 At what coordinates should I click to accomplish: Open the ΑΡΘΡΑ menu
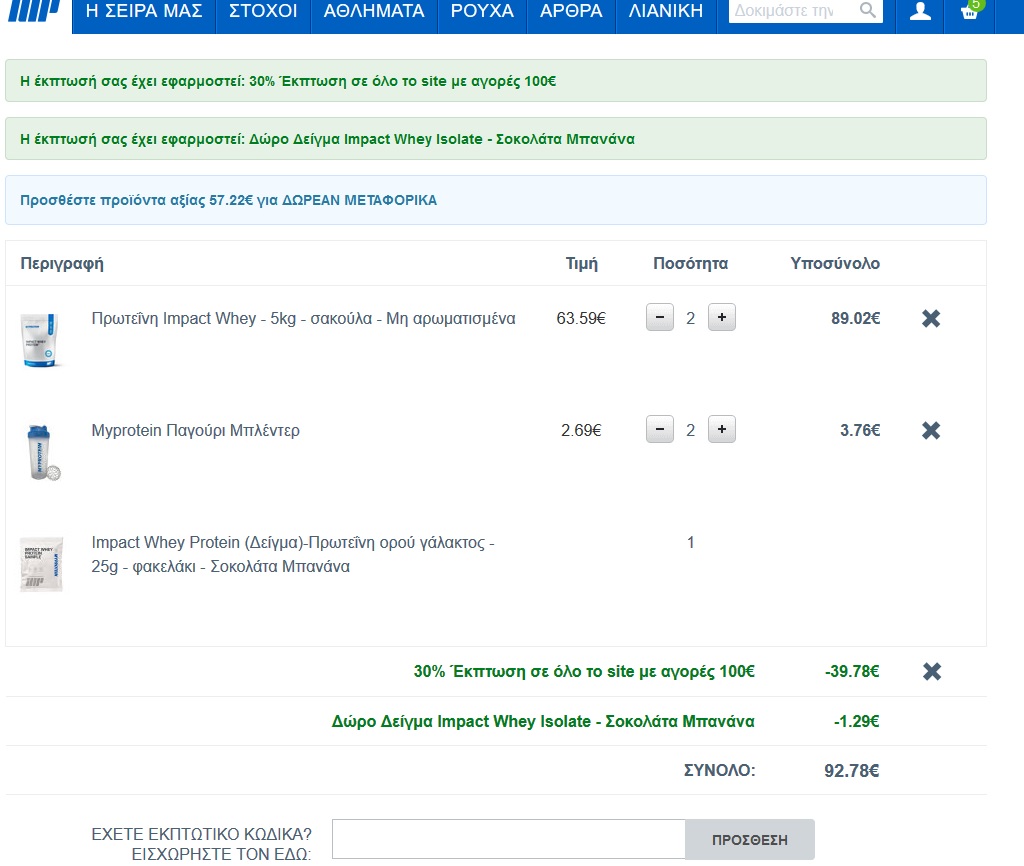click(571, 11)
